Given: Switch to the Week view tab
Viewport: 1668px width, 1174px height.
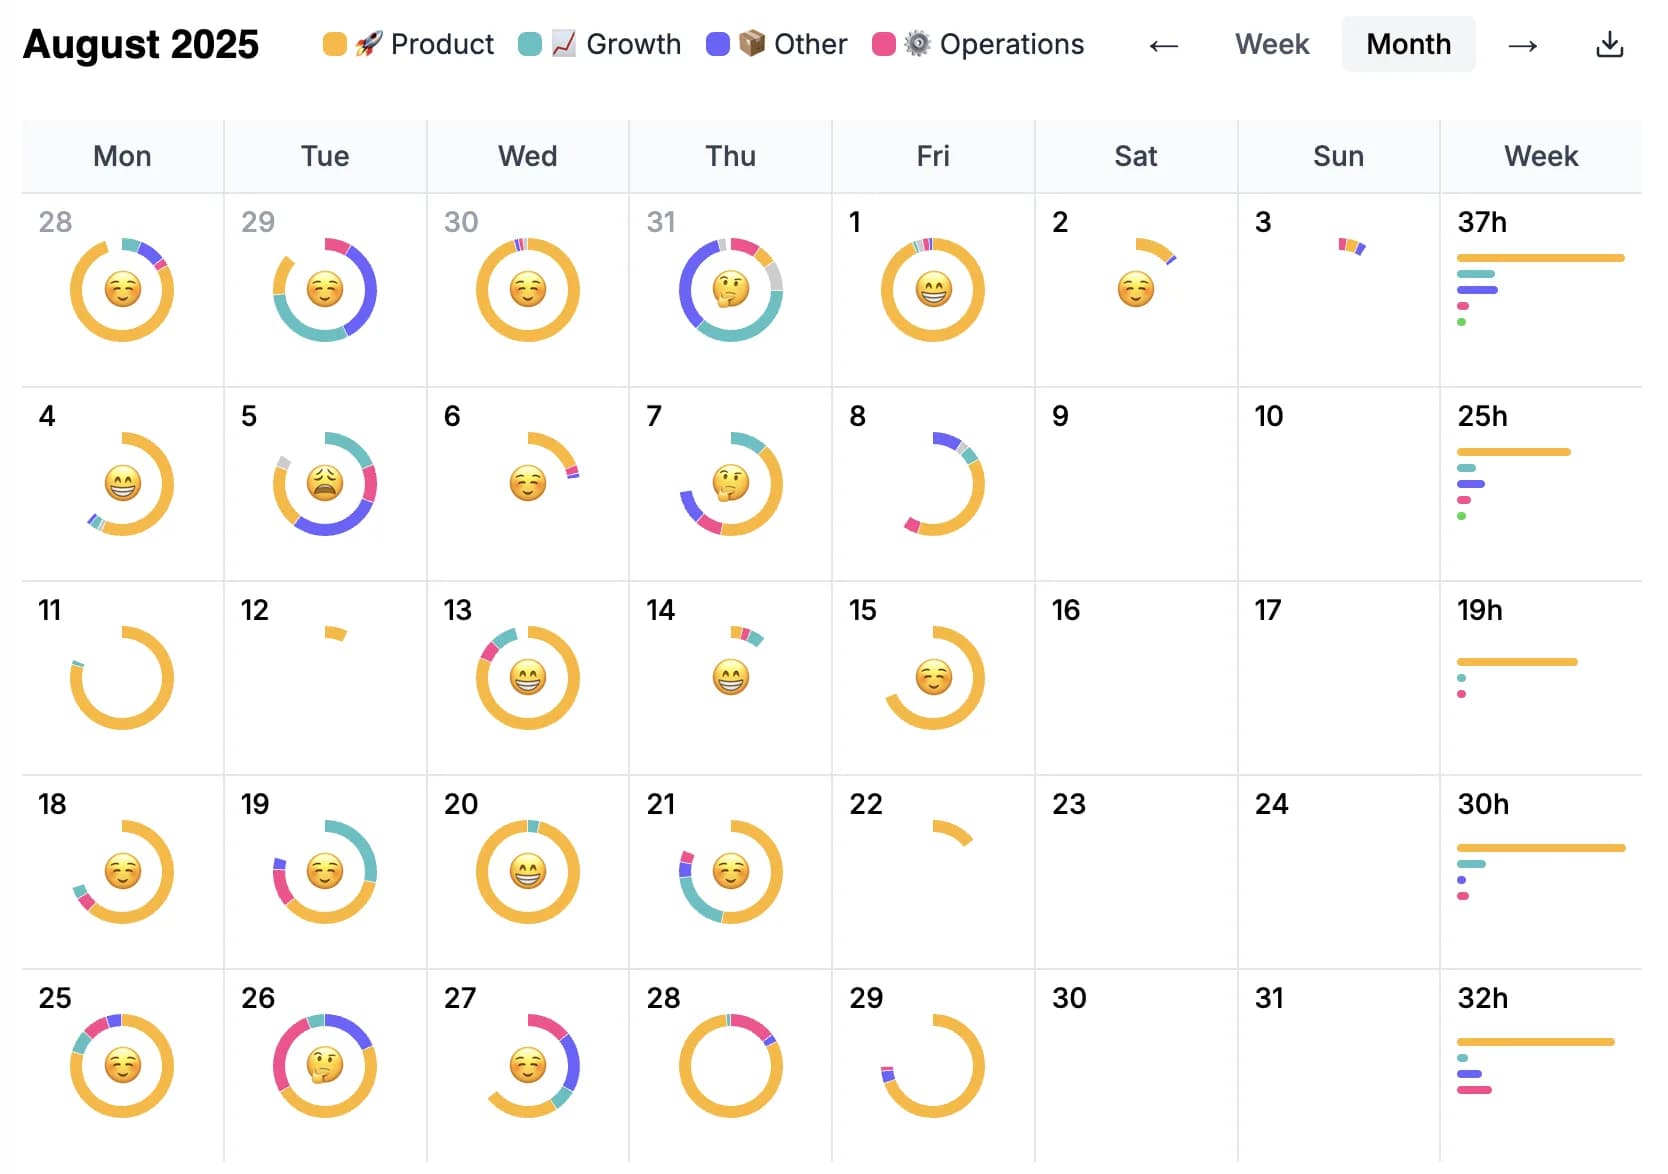Looking at the screenshot, I should click(x=1271, y=44).
